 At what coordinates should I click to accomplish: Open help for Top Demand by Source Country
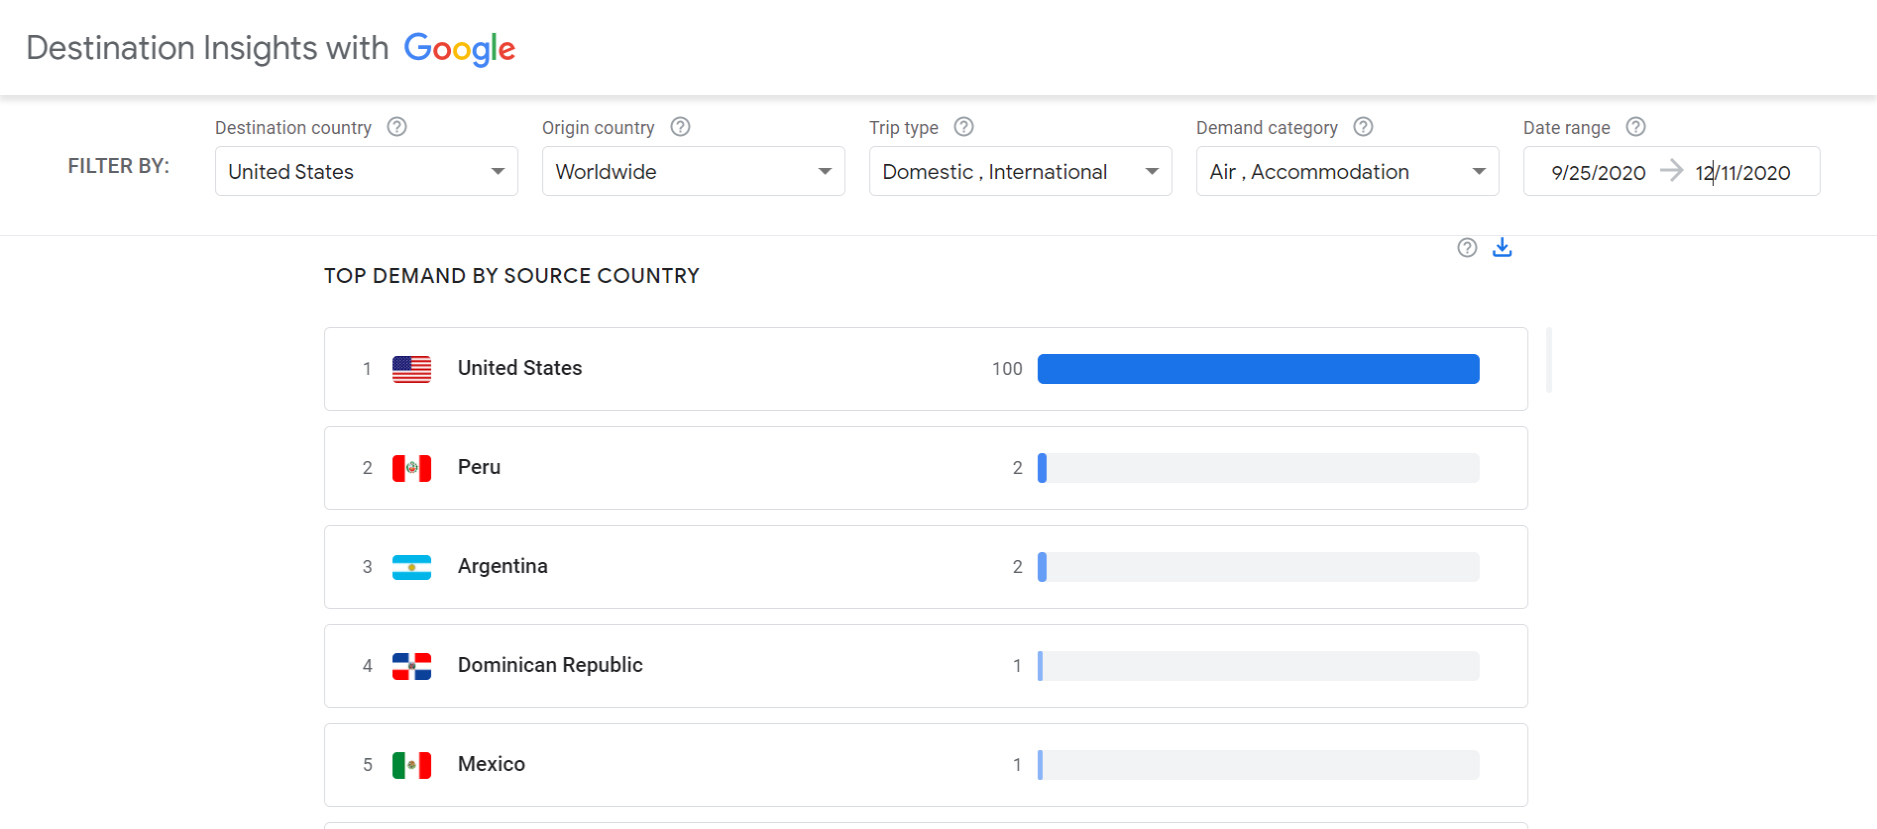pyautogui.click(x=1467, y=248)
